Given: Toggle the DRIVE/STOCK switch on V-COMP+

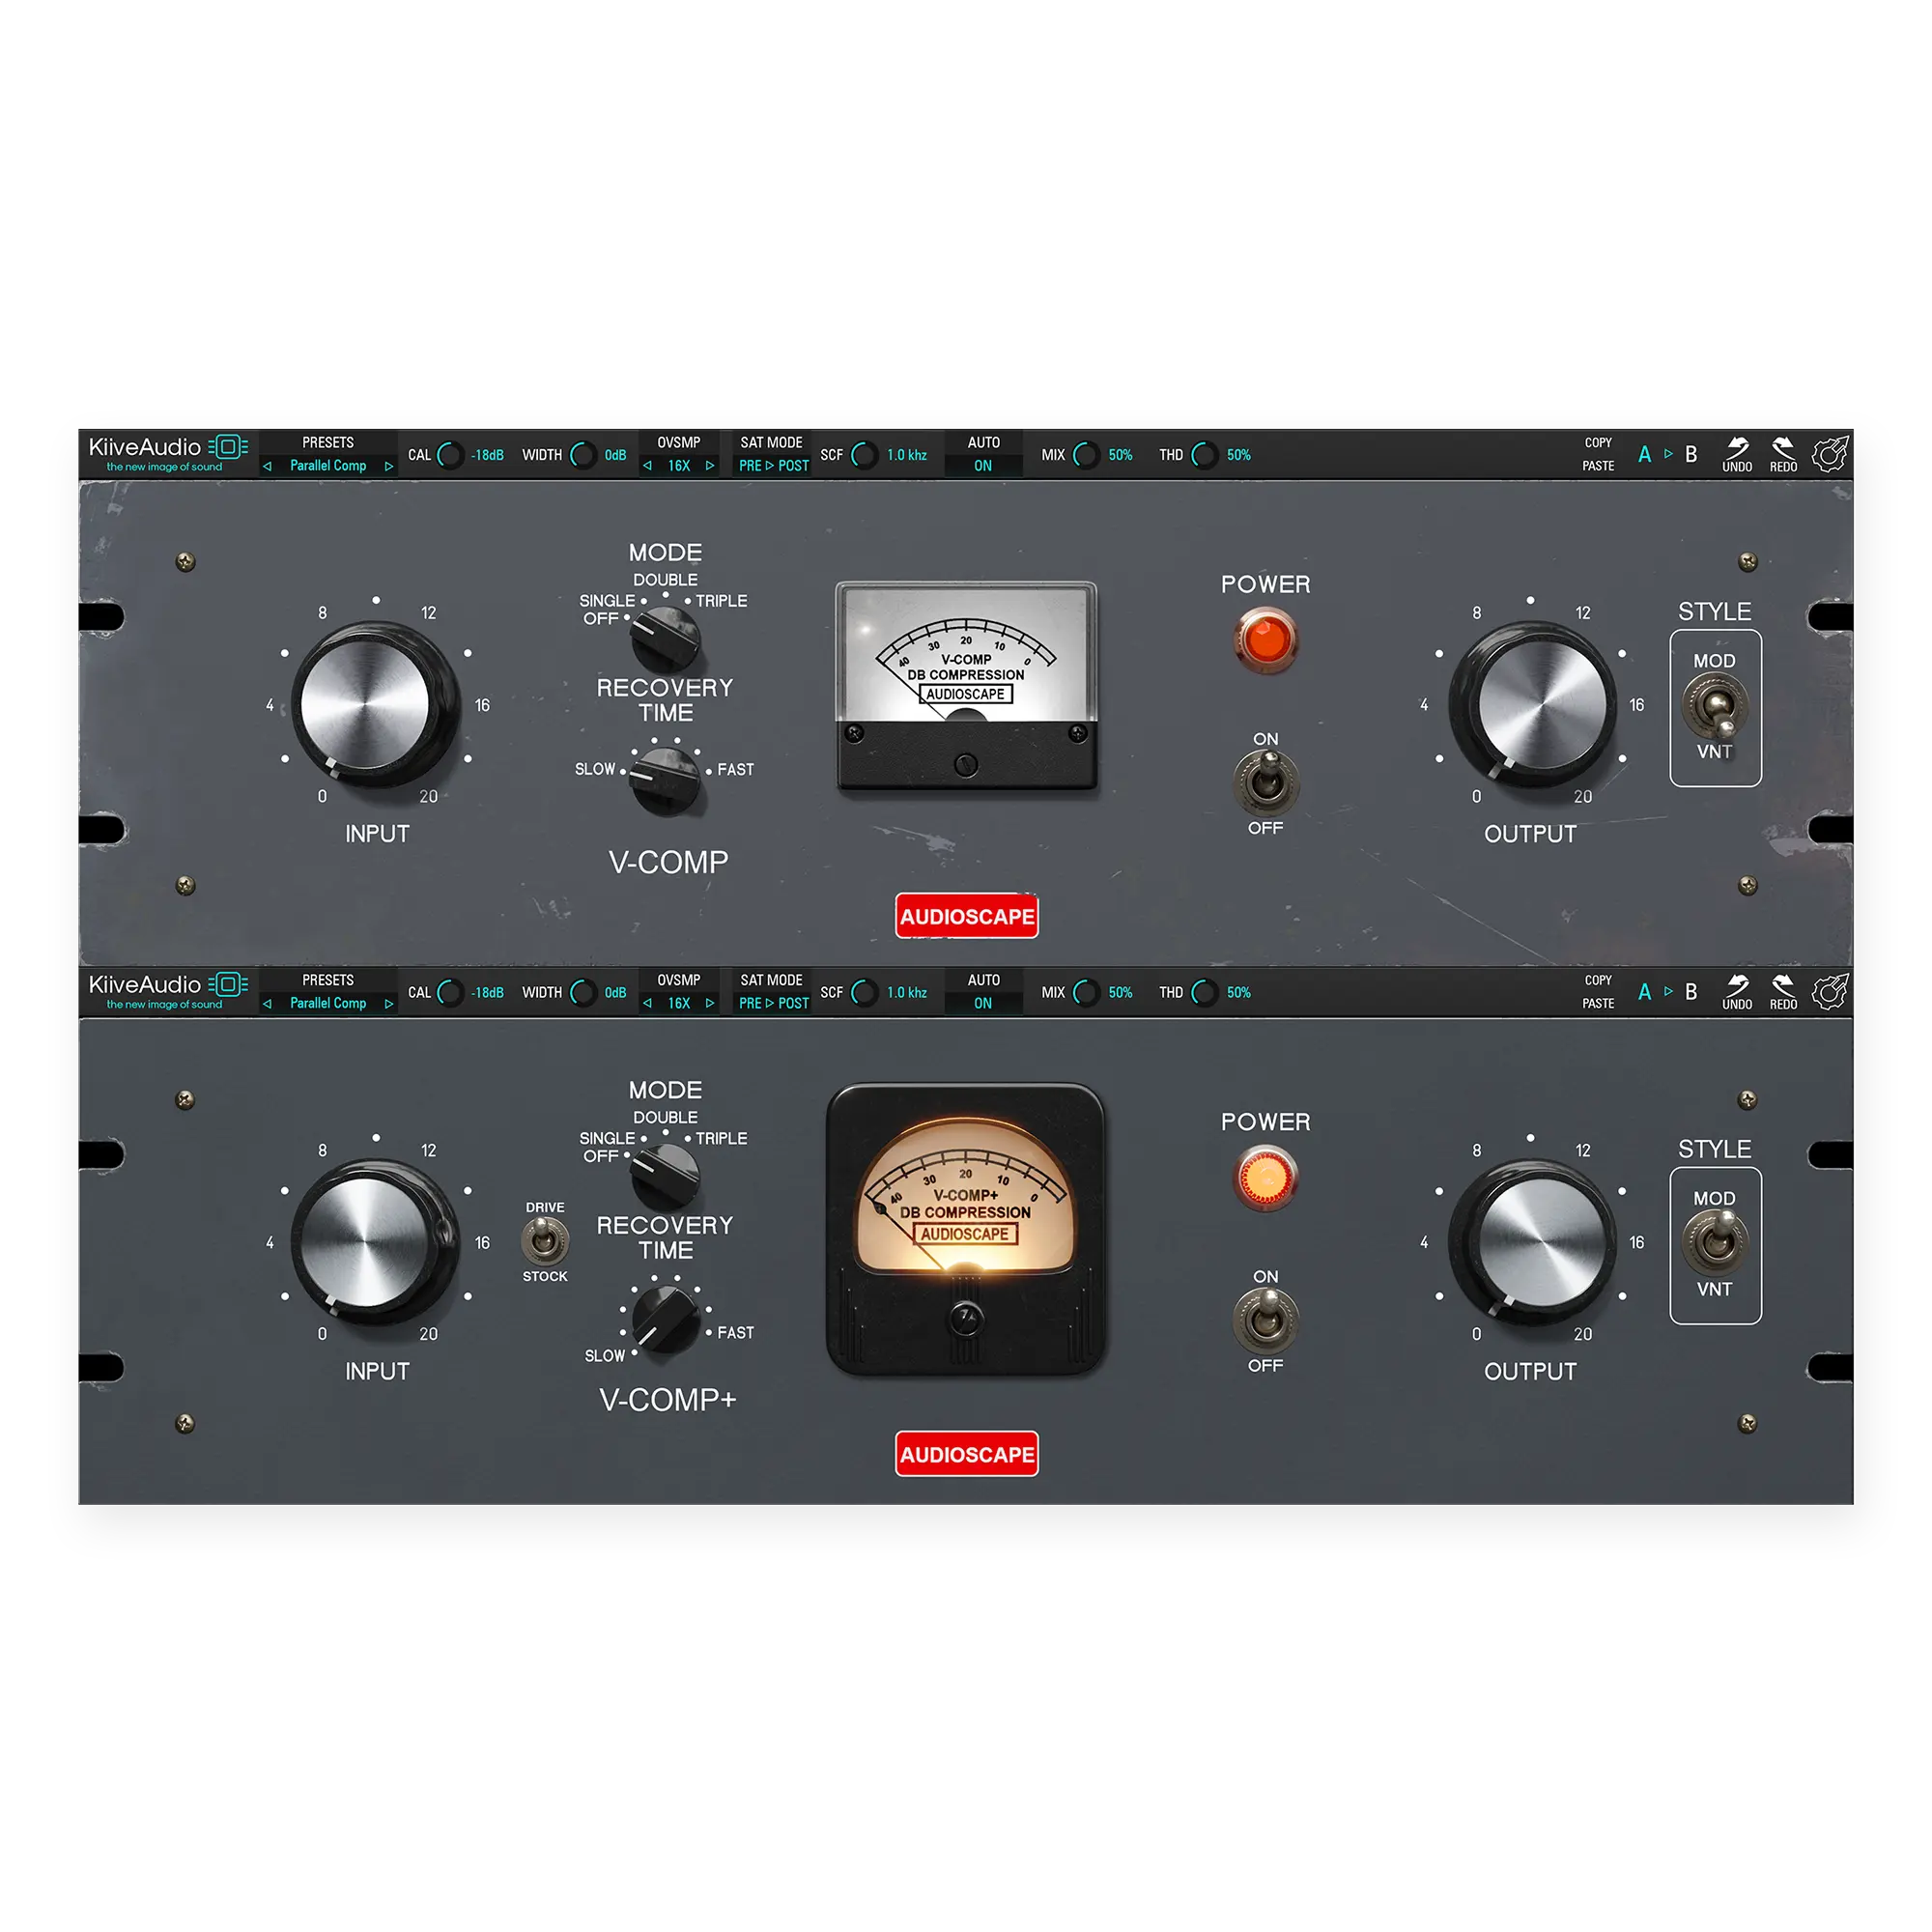Looking at the screenshot, I should (545, 1242).
